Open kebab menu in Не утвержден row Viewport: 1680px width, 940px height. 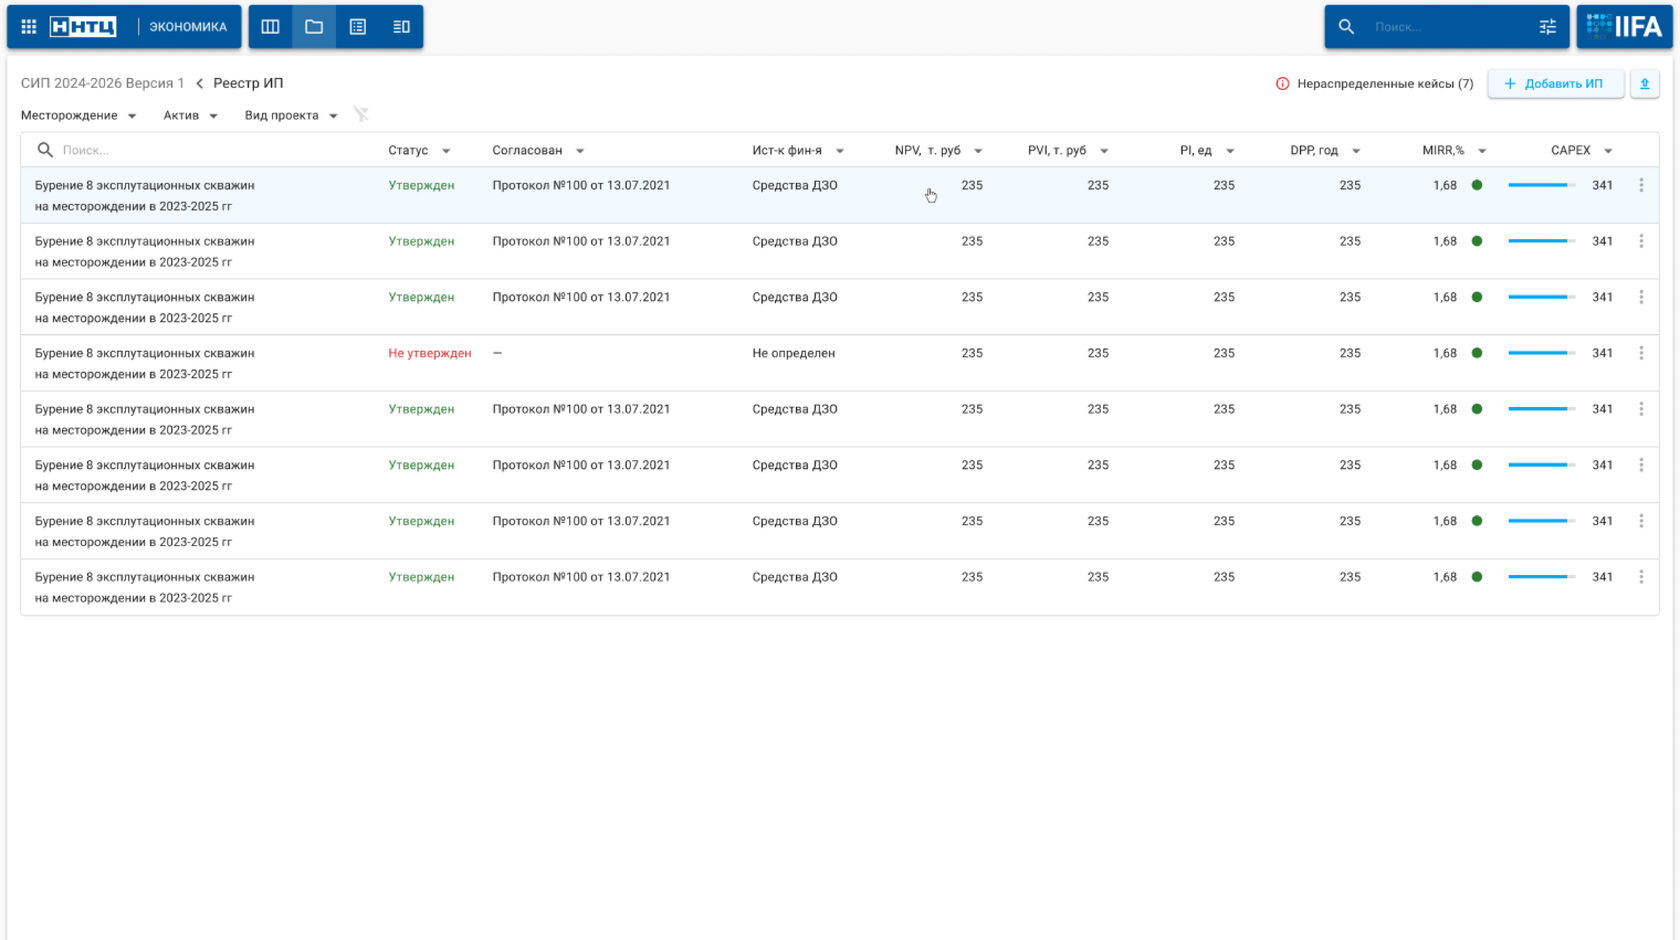[x=1641, y=353]
